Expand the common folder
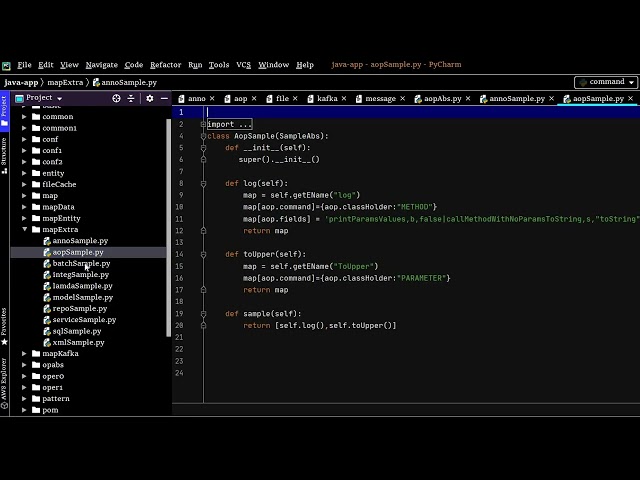The image size is (640, 480). tap(24, 117)
